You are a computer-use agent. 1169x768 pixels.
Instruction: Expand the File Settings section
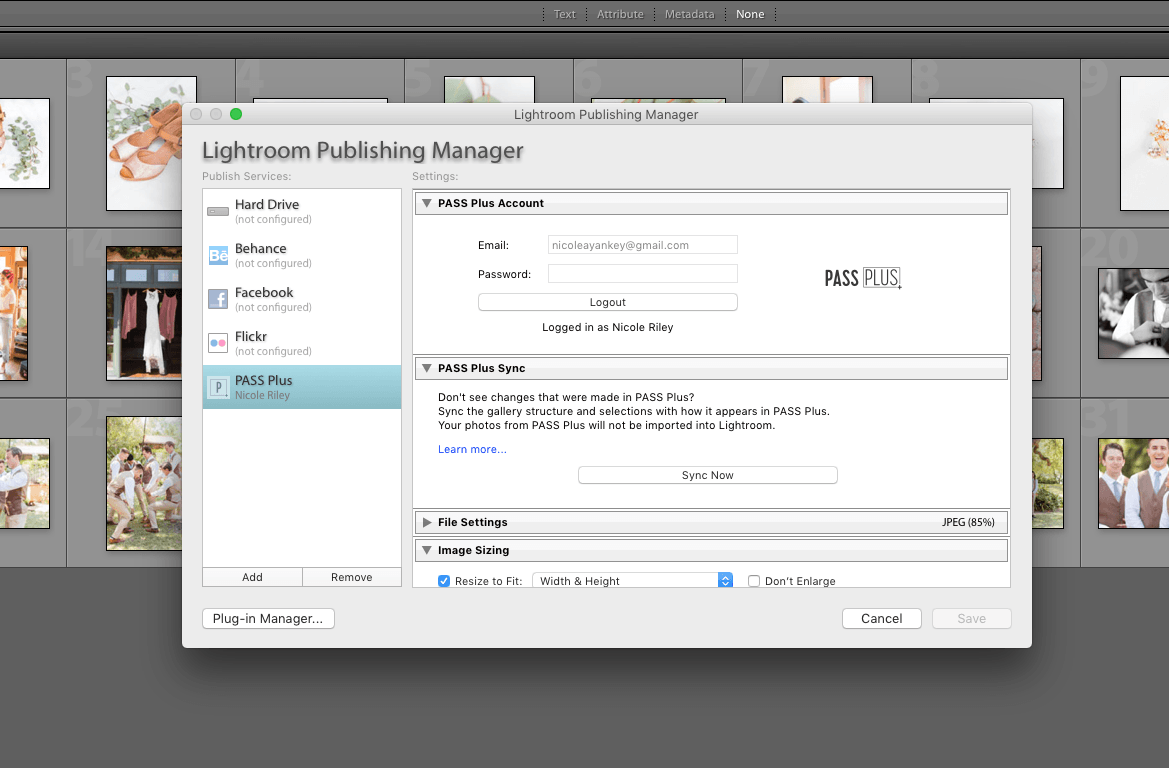pyautogui.click(x=426, y=522)
